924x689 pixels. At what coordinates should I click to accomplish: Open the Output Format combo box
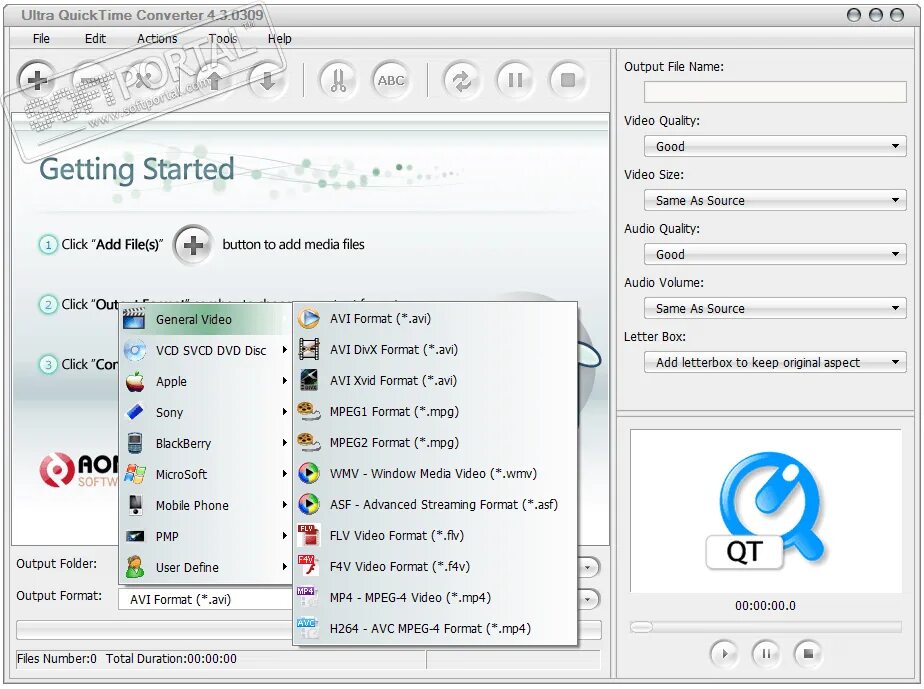[358, 599]
